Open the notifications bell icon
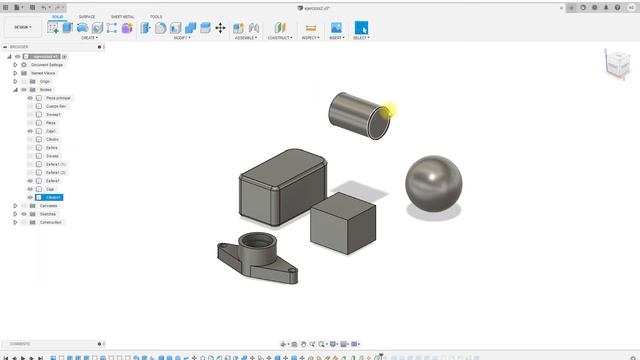640x360 pixels. click(606, 7)
